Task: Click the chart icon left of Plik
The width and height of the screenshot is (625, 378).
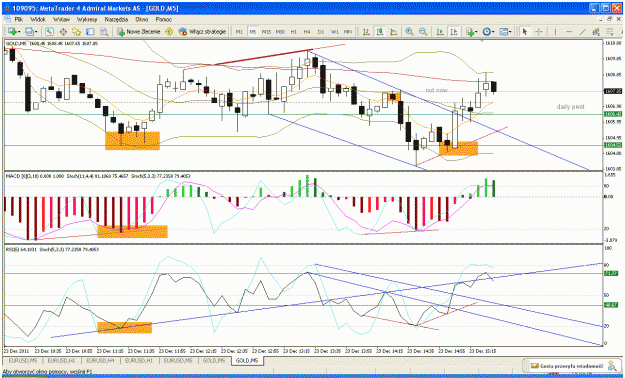Action: point(7,19)
